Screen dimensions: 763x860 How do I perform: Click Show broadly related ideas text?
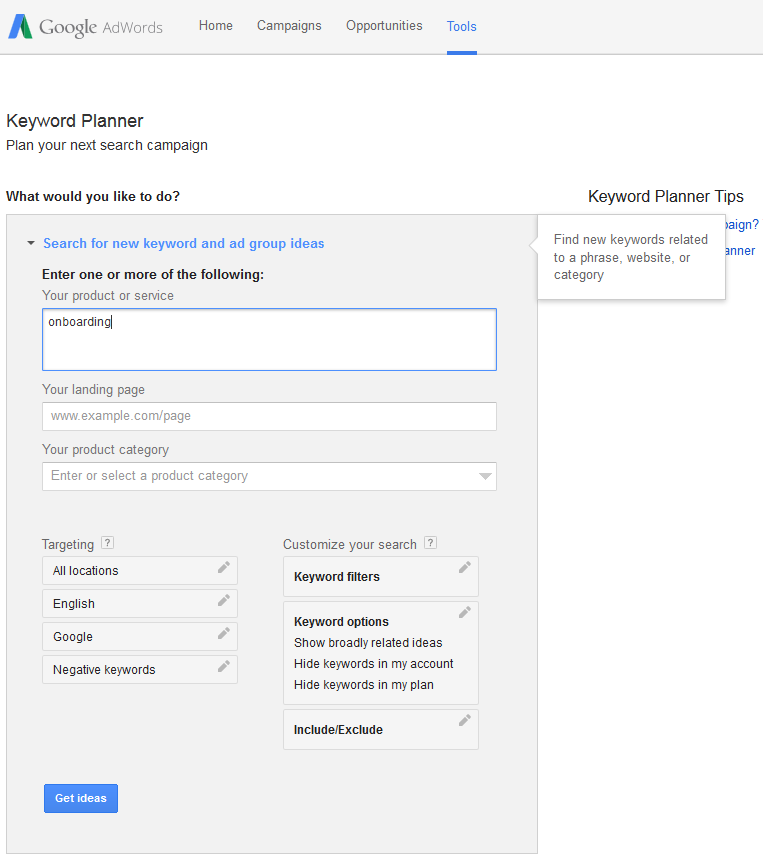pyautogui.click(x=368, y=643)
